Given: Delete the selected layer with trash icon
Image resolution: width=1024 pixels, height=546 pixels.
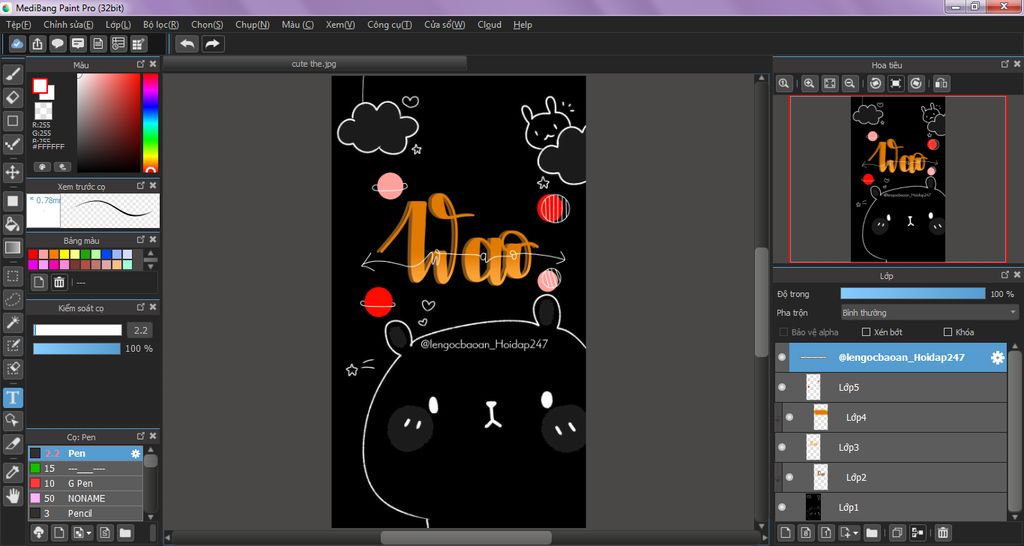Looking at the screenshot, I should coord(943,533).
